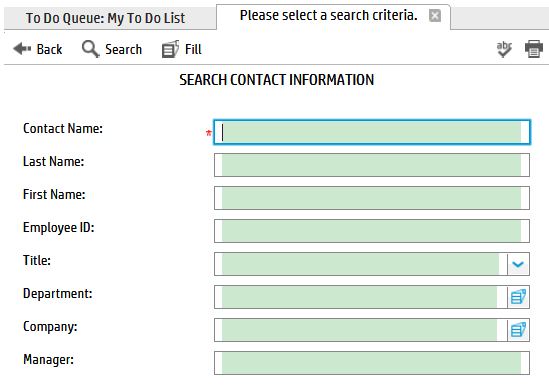Click the Back arrow icon
This screenshot has height=385, width=549.
[x=22, y=49]
